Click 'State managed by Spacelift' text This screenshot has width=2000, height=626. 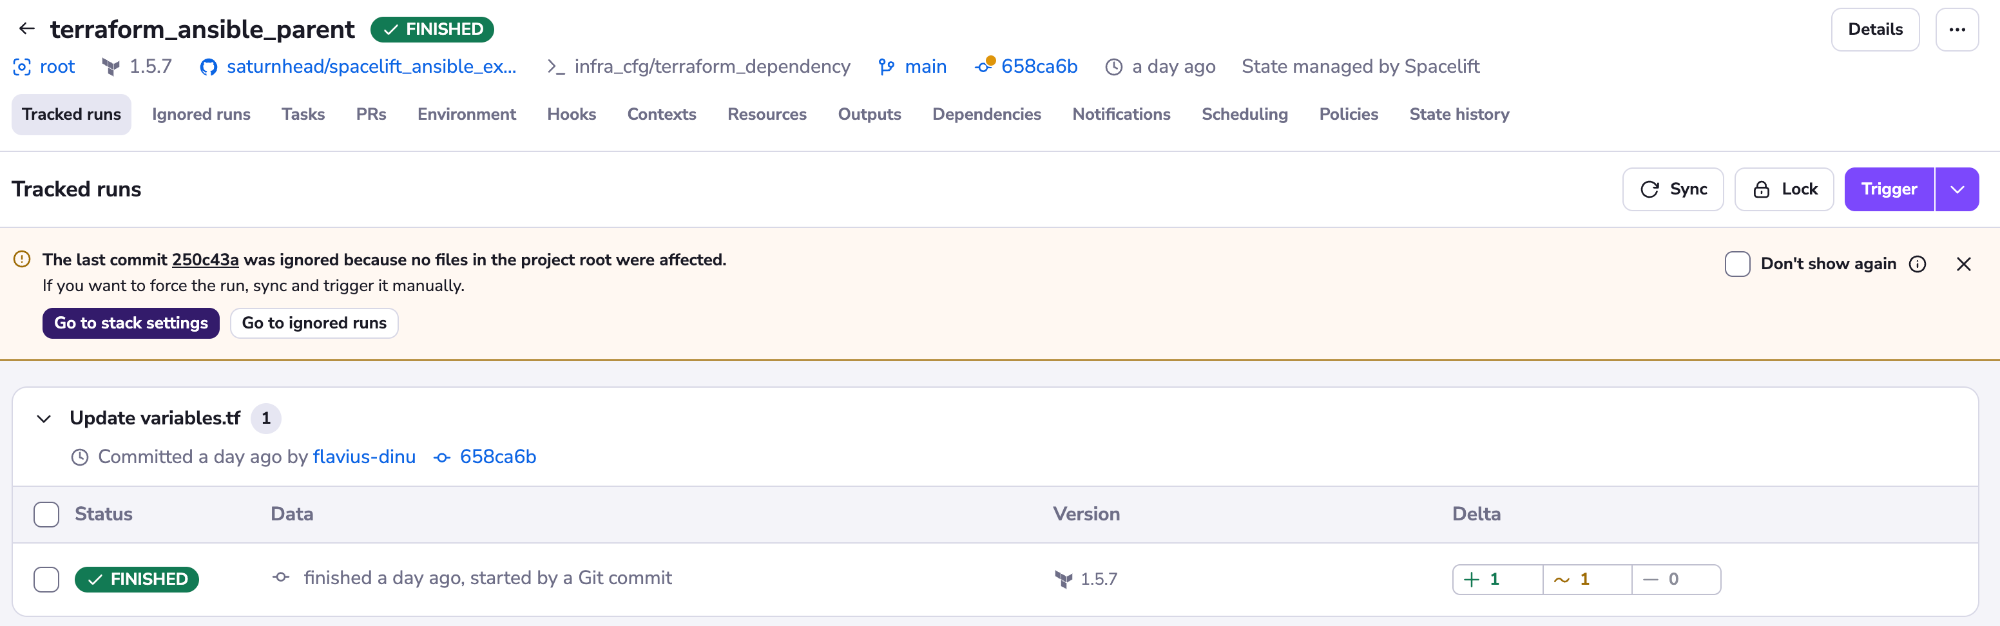(1360, 67)
